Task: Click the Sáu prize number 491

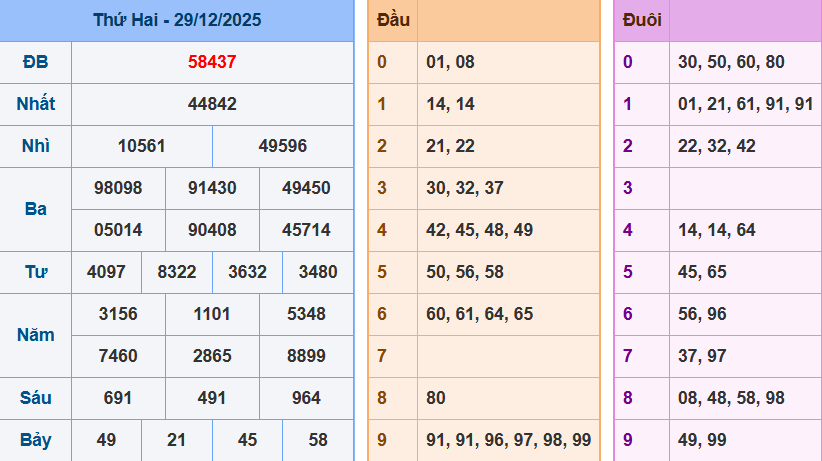Action: 212,398
